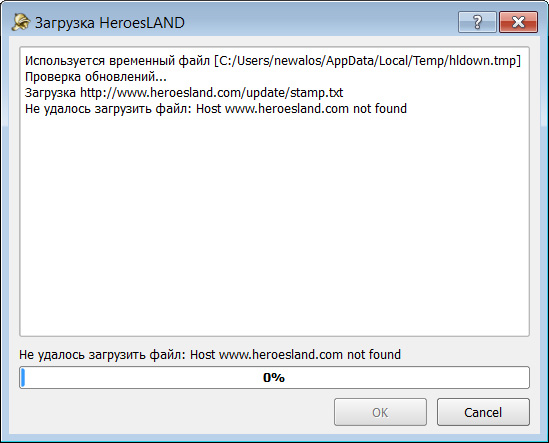Close the Загрузка HeroesLAND dialog
Image resolution: width=549 pixels, height=443 pixels.
click(519, 22)
